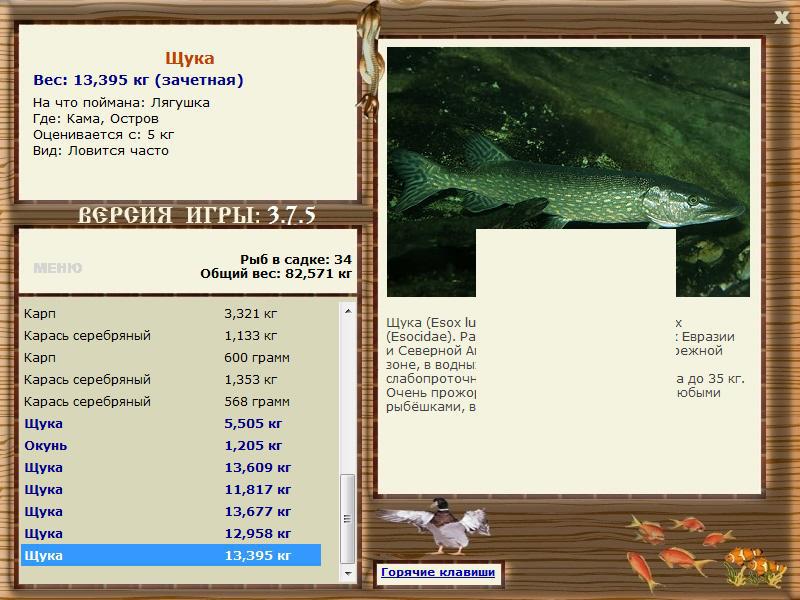The width and height of the screenshot is (800, 600).
Task: Click the fish list scrollbar thumb
Action: (x=348, y=518)
